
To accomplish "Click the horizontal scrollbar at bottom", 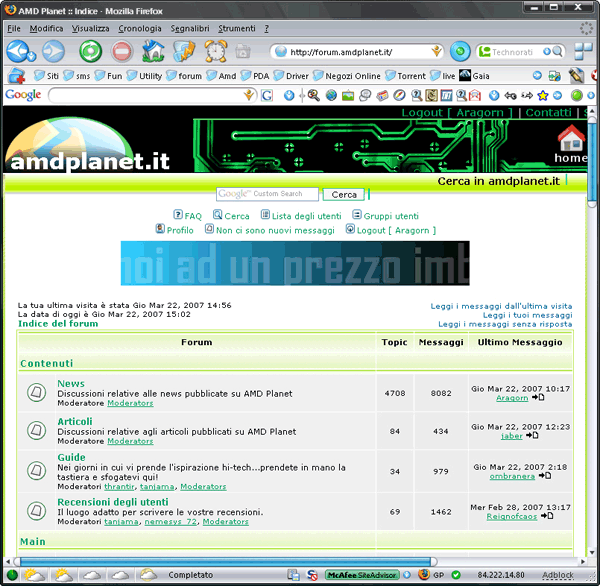I will [x=225, y=562].
